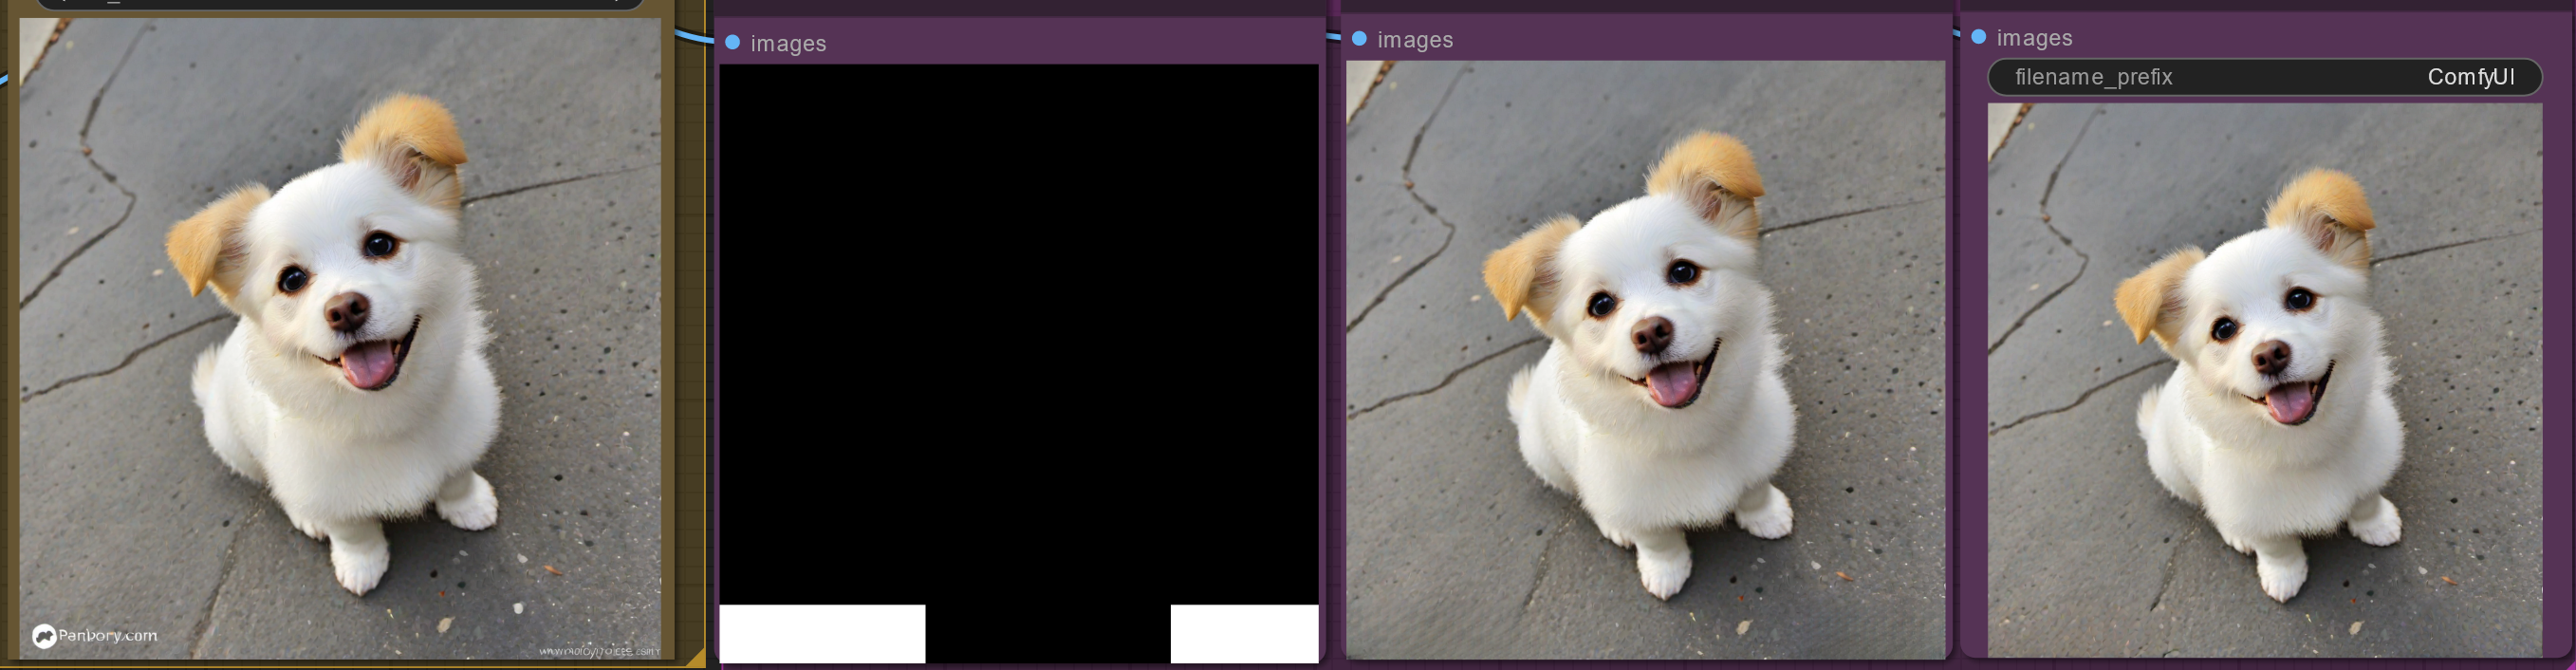The height and width of the screenshot is (670, 2576).
Task: Click the images input dot on the middle puppy preview node
Action: (x=1359, y=39)
